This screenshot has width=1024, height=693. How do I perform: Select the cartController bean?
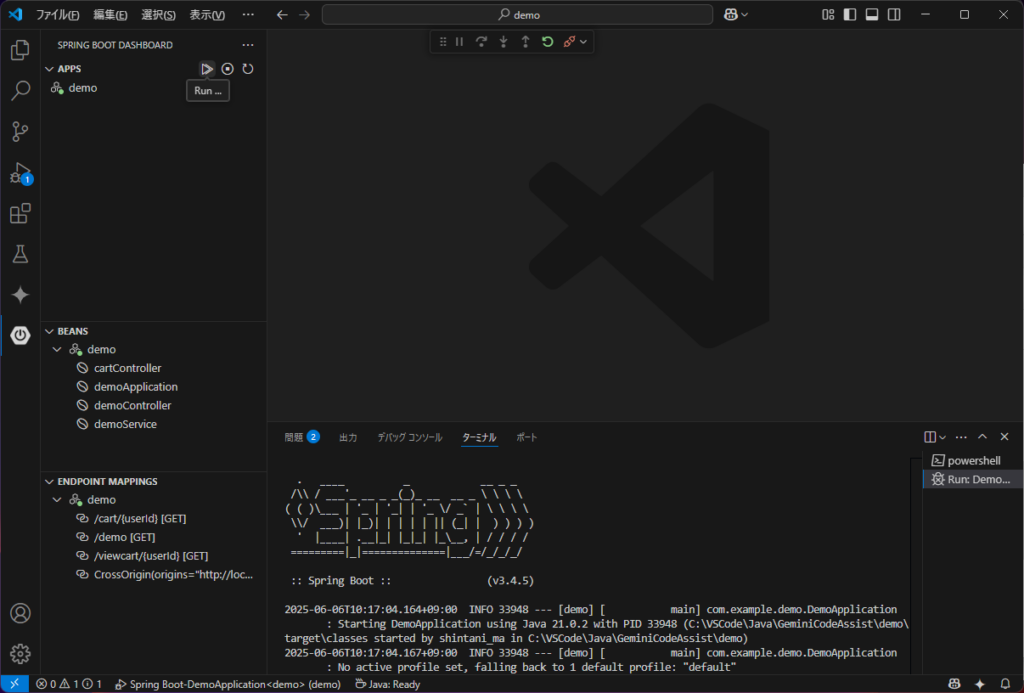click(x=153, y=368)
